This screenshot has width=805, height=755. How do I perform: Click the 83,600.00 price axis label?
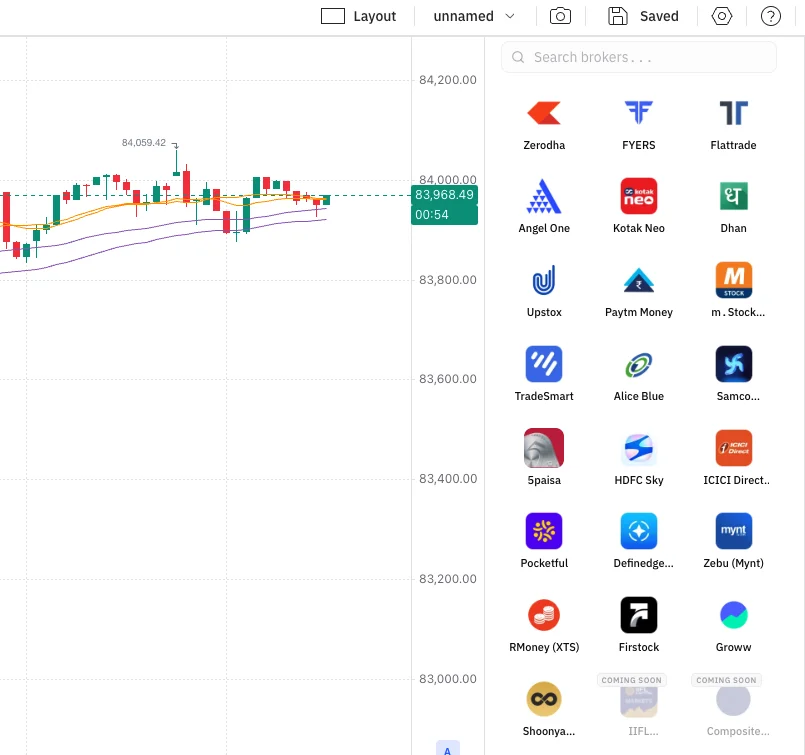(x=448, y=379)
